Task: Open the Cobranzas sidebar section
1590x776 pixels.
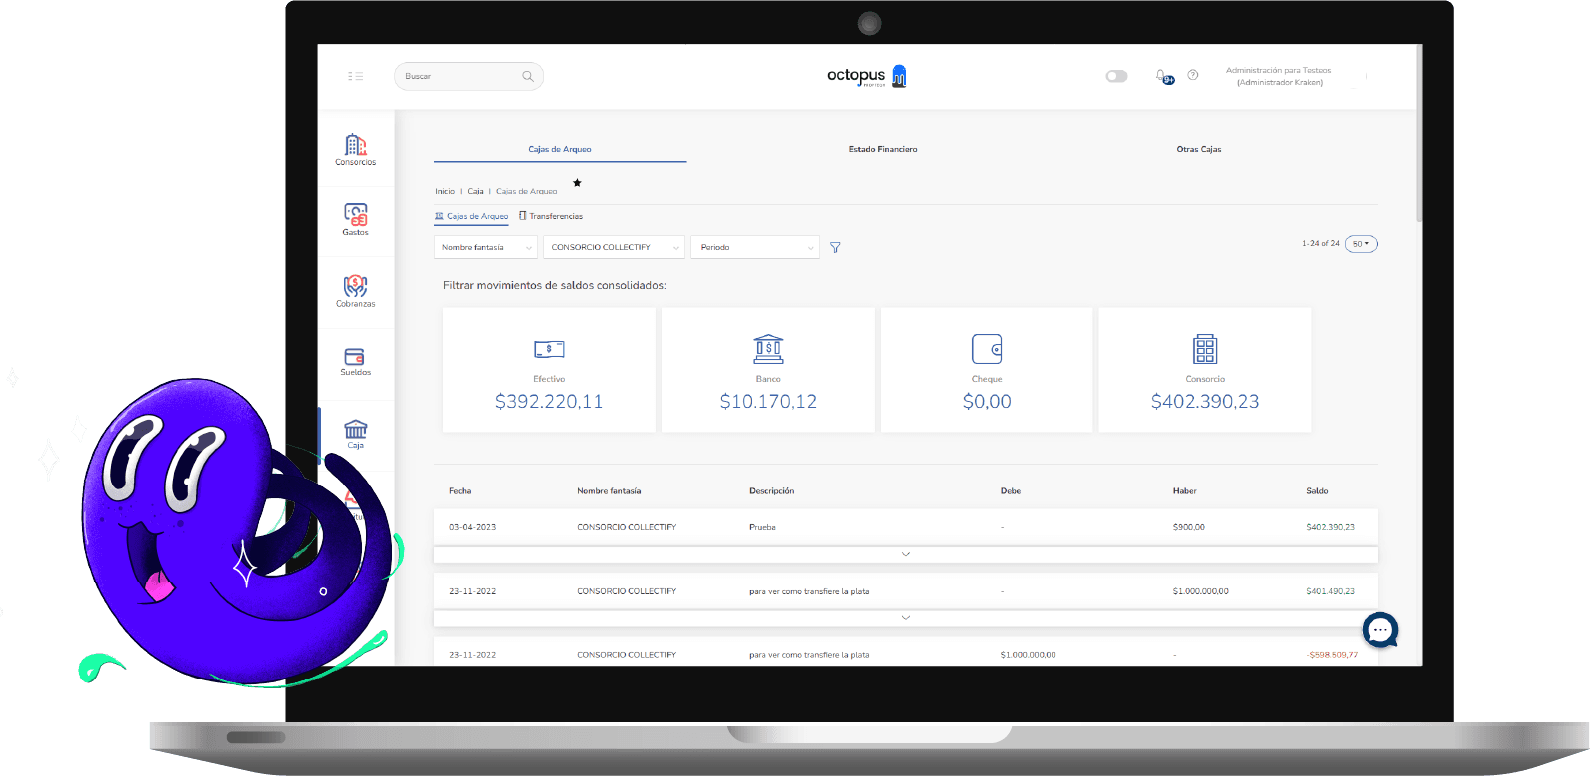Action: click(x=356, y=292)
